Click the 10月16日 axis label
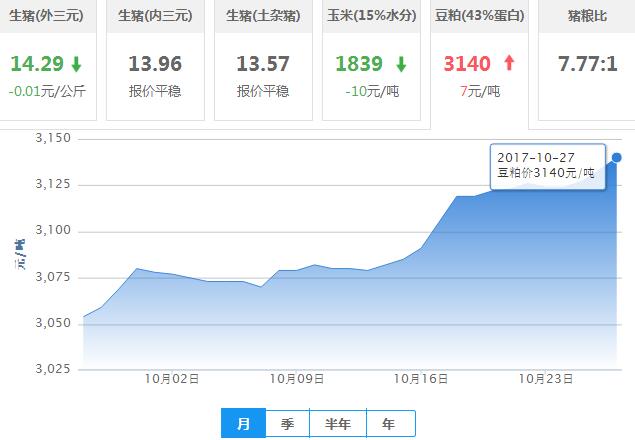The image size is (635, 440). 421,379
